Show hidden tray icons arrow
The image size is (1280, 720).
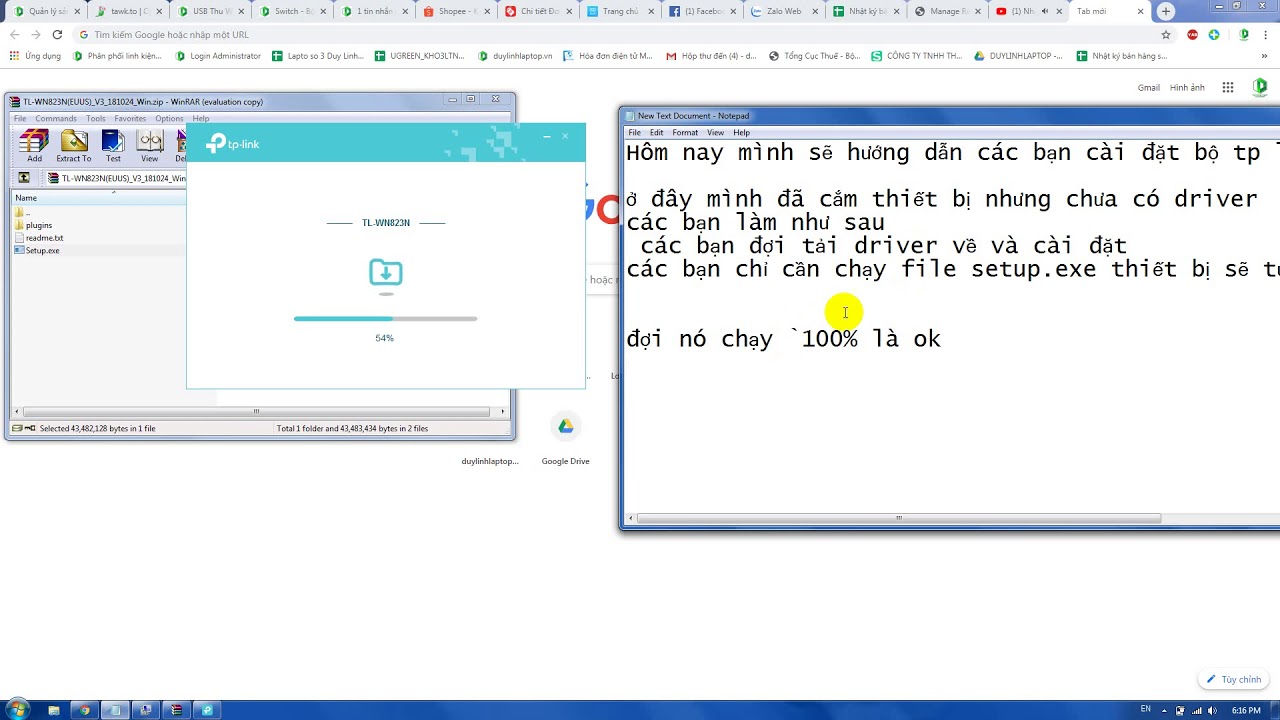1164,710
